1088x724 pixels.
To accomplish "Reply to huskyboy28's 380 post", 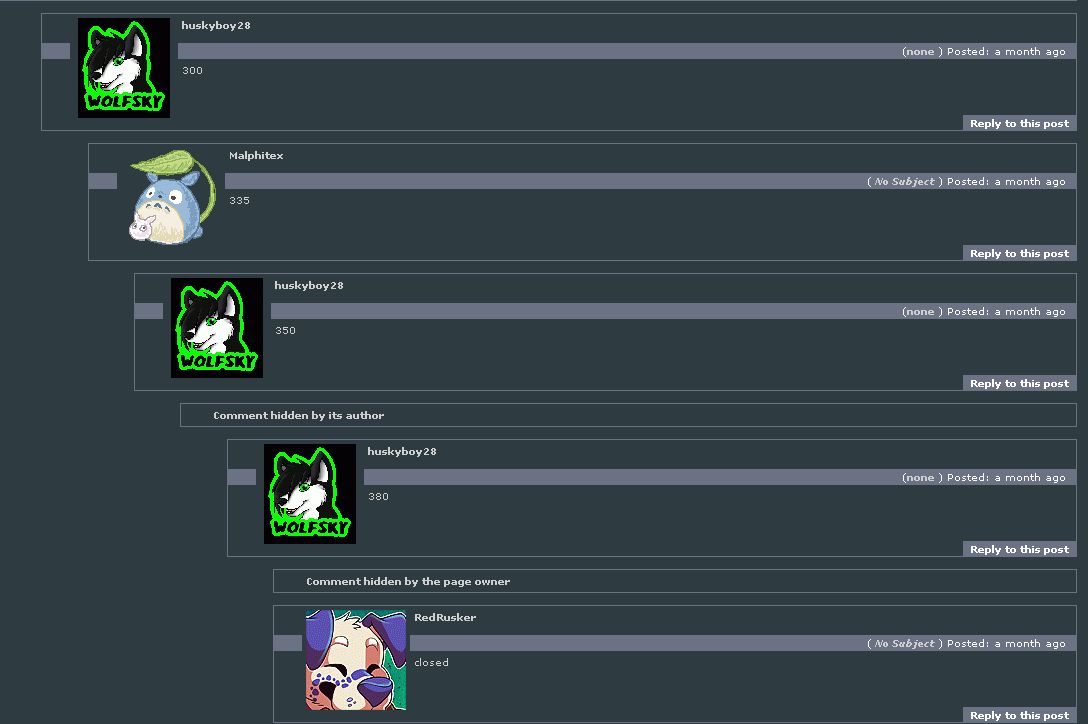I will point(1019,549).
